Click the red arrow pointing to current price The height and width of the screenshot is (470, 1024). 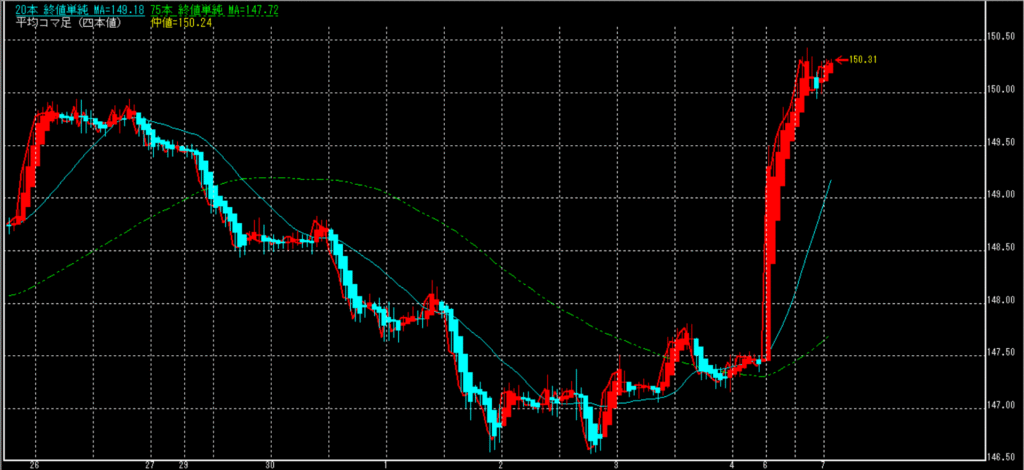(840, 60)
